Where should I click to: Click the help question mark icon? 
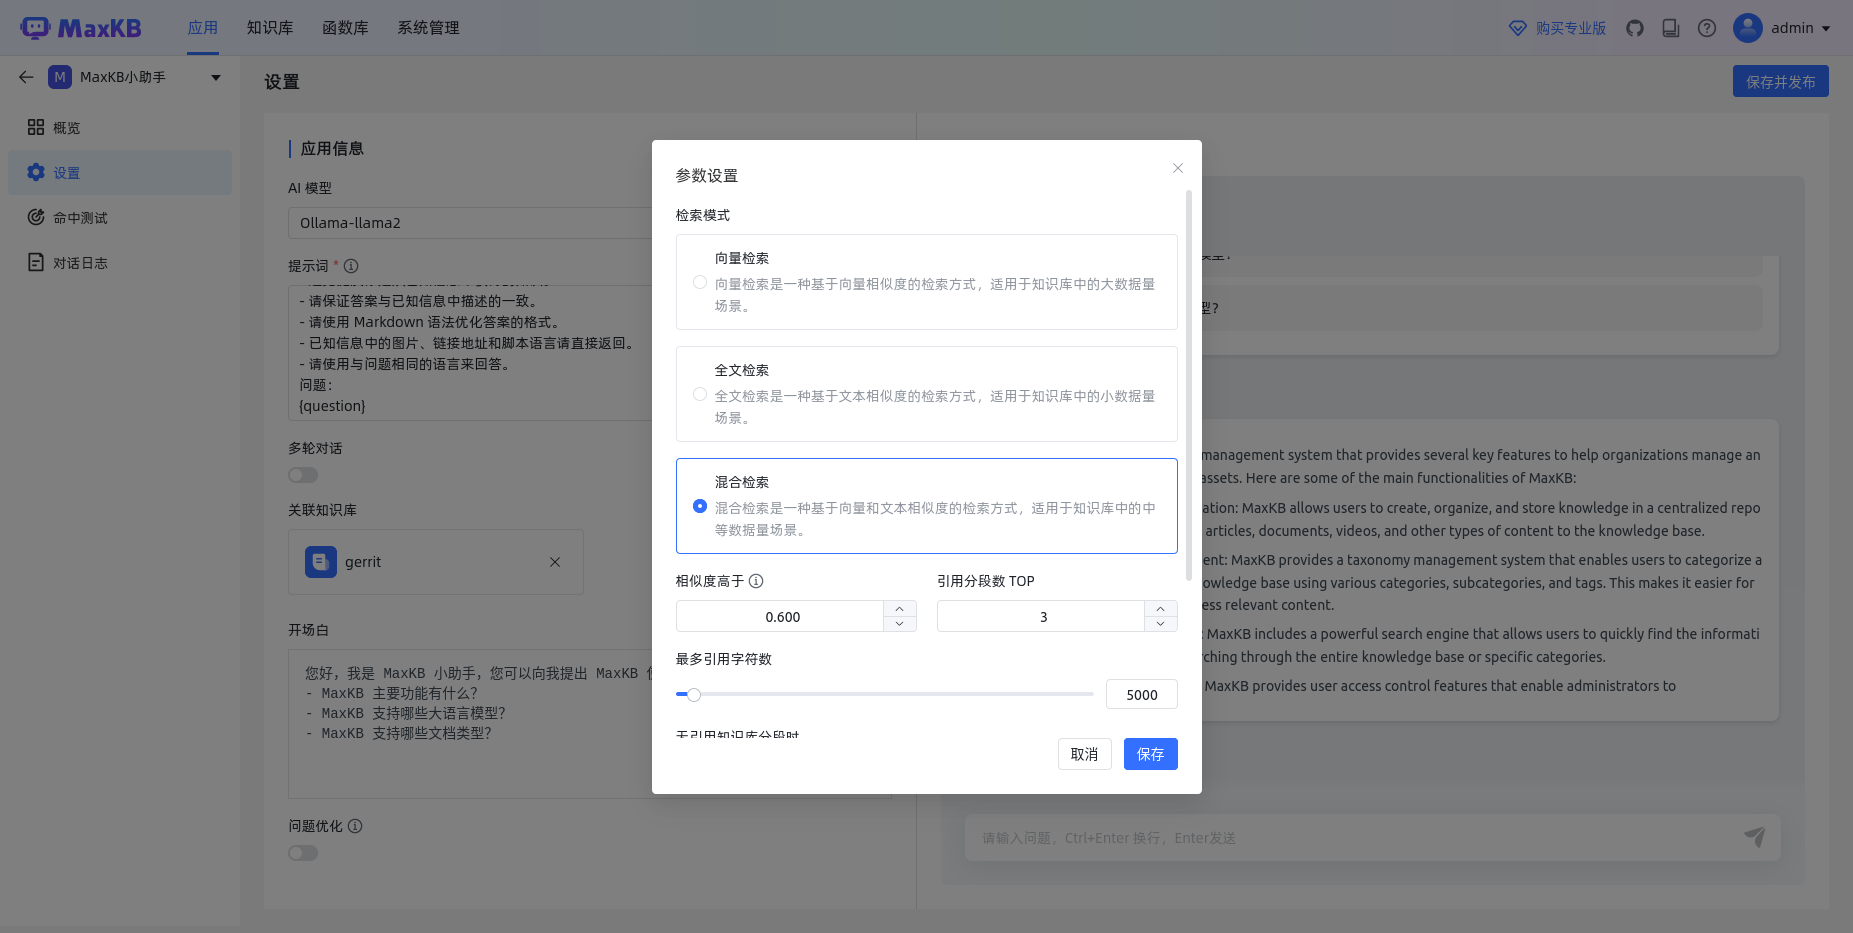[1707, 28]
